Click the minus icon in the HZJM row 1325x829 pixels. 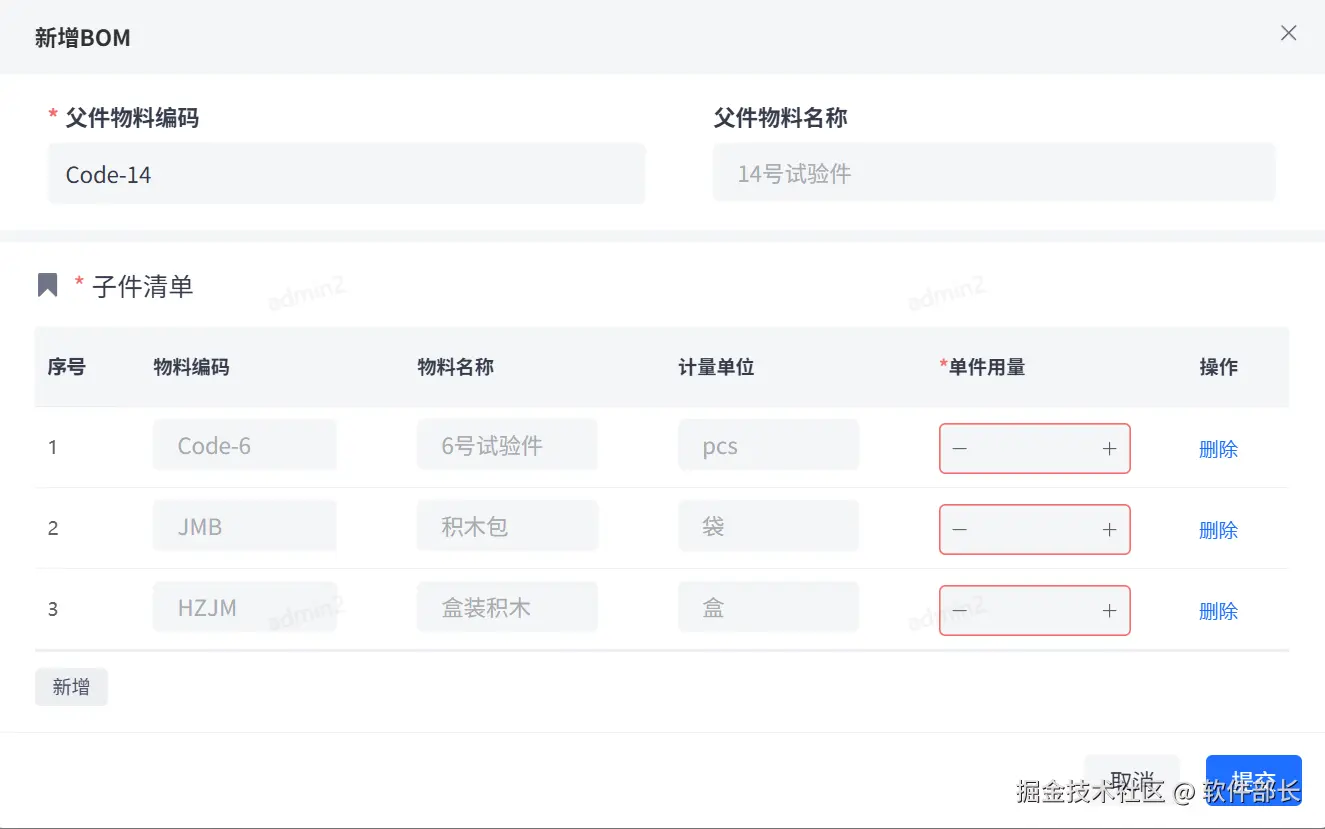[959, 611]
